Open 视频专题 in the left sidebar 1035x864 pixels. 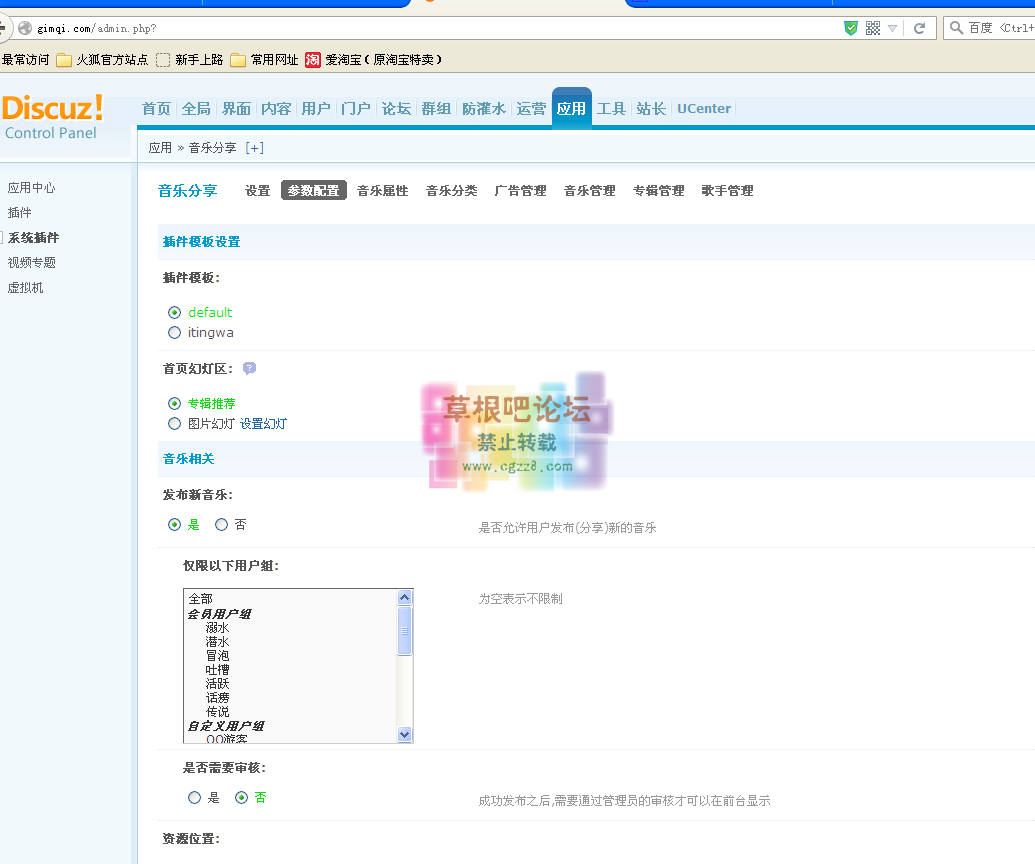click(x=32, y=263)
